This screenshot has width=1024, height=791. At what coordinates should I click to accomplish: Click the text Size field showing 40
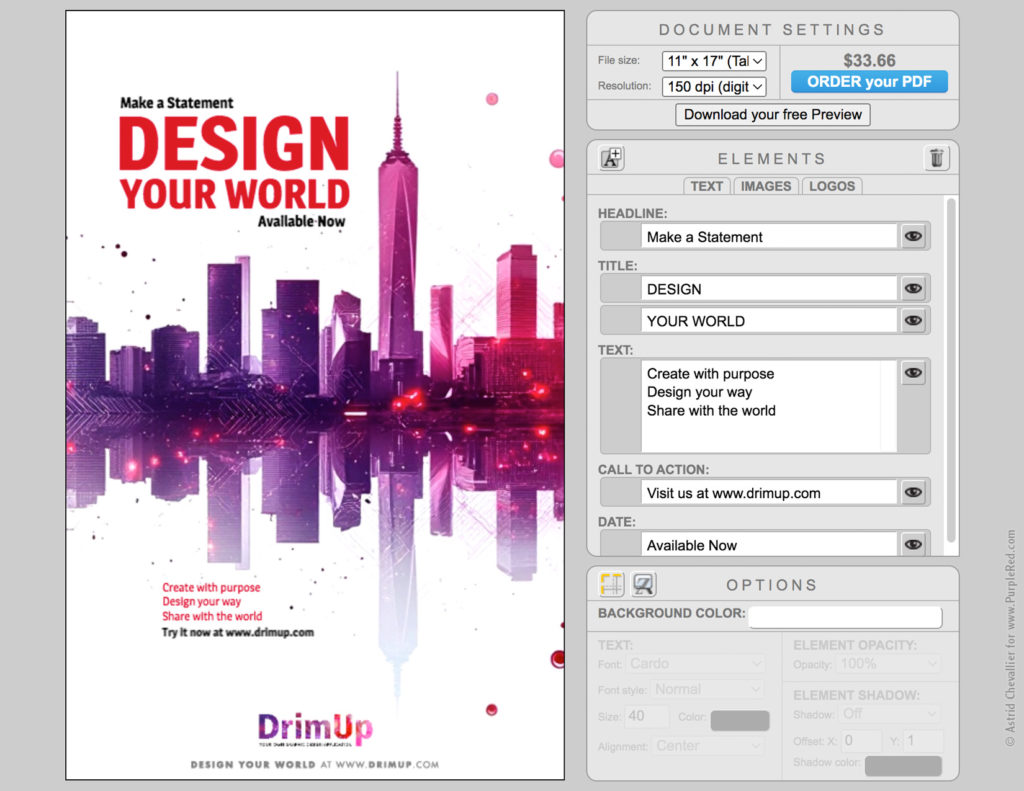tap(647, 716)
